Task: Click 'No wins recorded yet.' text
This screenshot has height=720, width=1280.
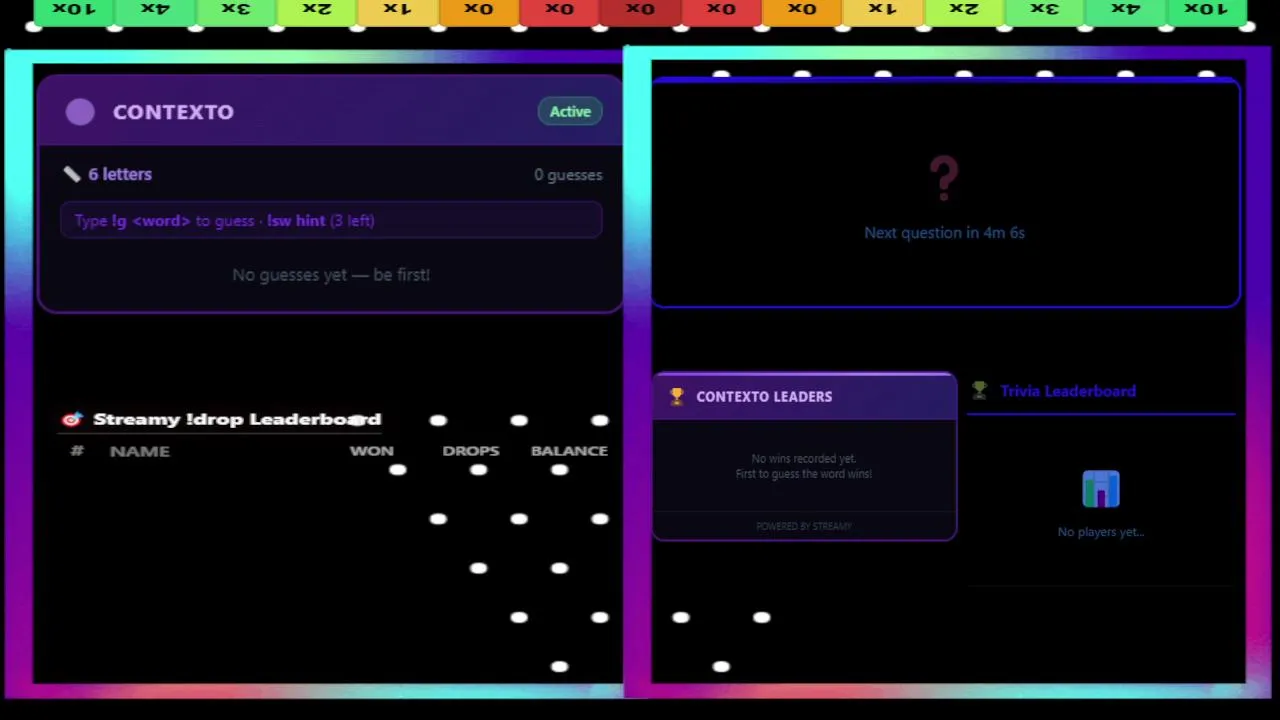Action: coord(804,459)
